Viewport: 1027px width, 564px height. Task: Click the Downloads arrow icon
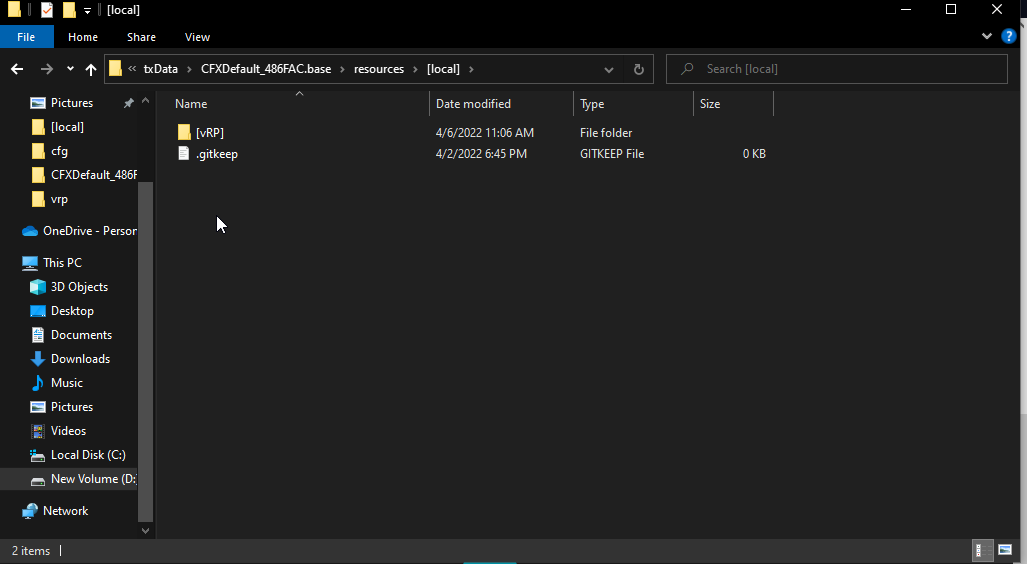(38, 359)
